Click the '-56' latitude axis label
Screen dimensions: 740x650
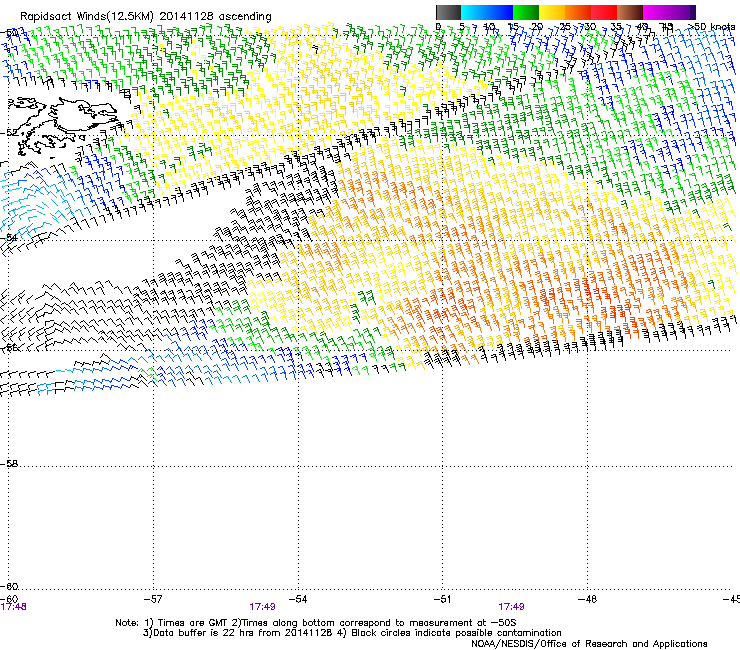coord(9,348)
